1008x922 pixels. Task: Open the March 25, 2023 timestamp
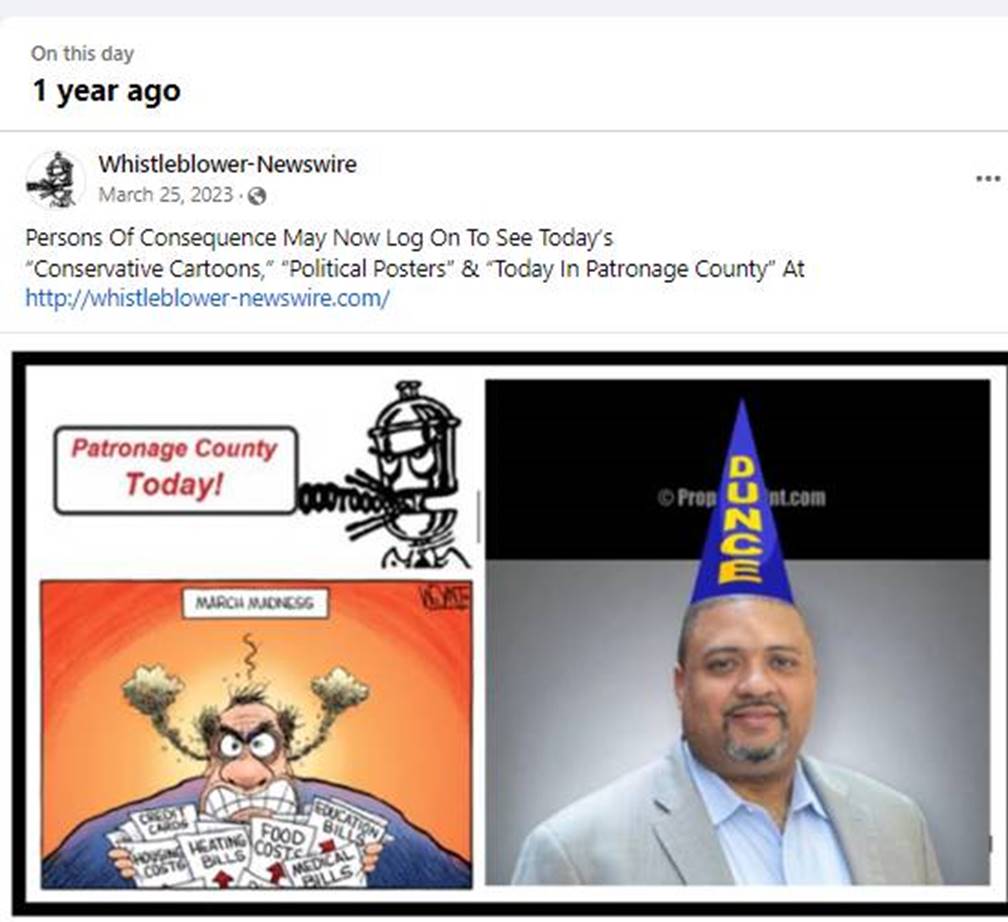[166, 195]
